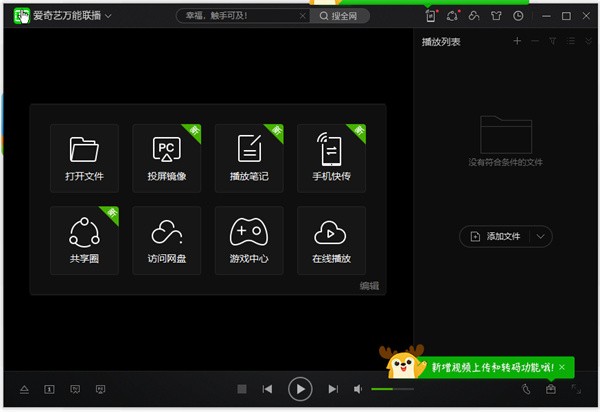Open the 爱奇艺万能联播 main menu dropdown
This screenshot has width=600, height=412.
coord(108,17)
